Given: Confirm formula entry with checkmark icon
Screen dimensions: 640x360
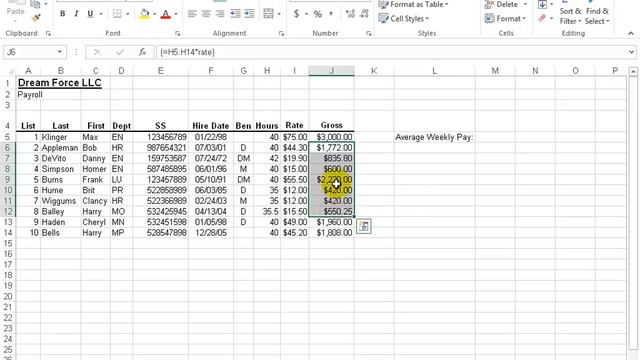Looking at the screenshot, I should pos(120,52).
